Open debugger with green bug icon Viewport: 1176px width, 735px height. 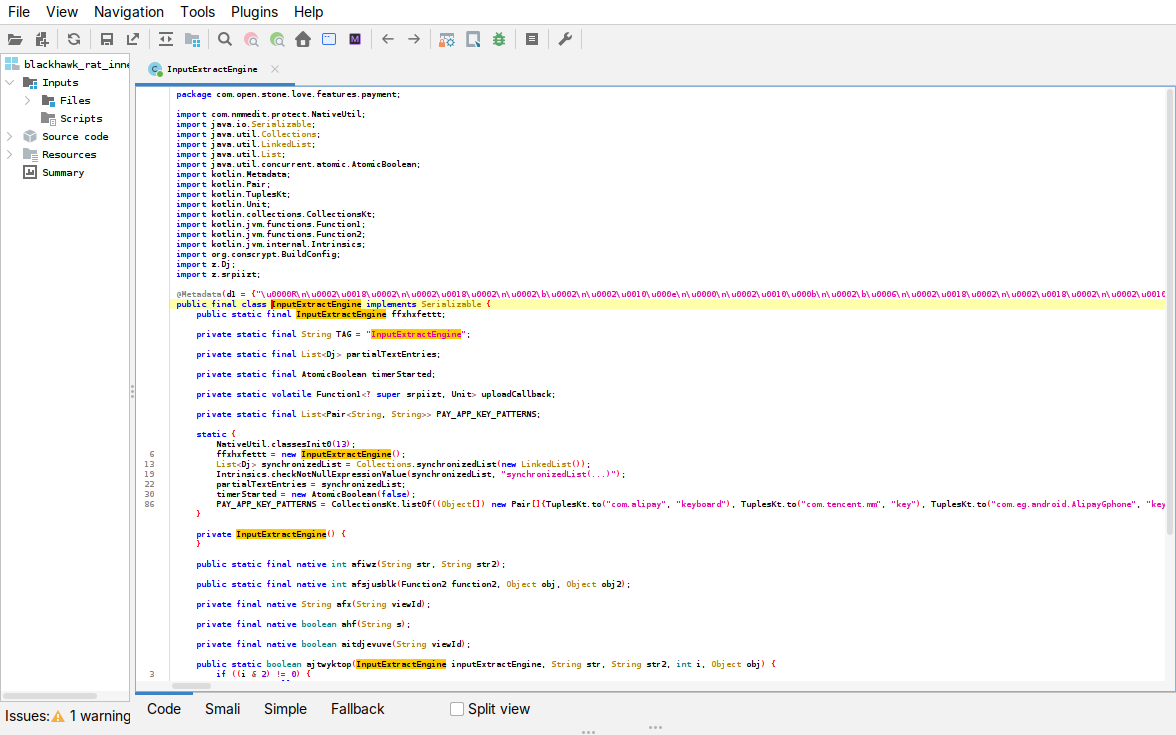(500, 40)
